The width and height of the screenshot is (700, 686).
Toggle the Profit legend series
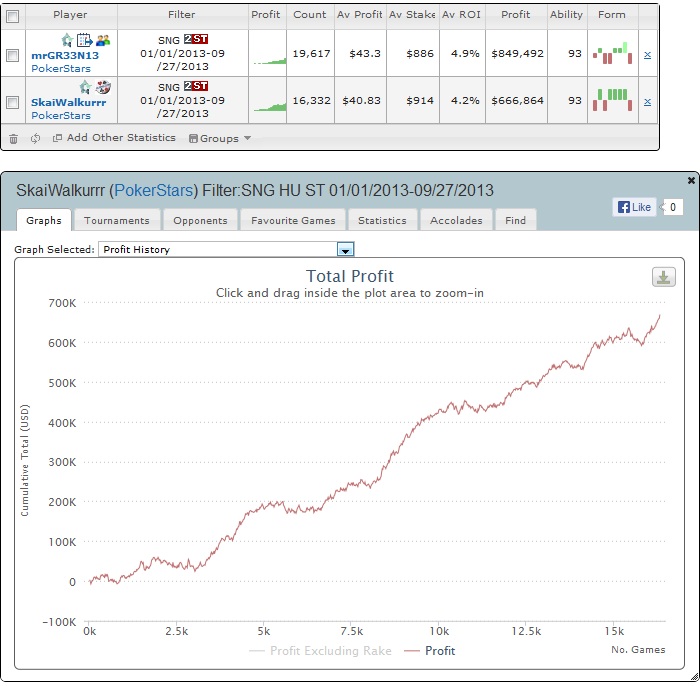point(429,651)
